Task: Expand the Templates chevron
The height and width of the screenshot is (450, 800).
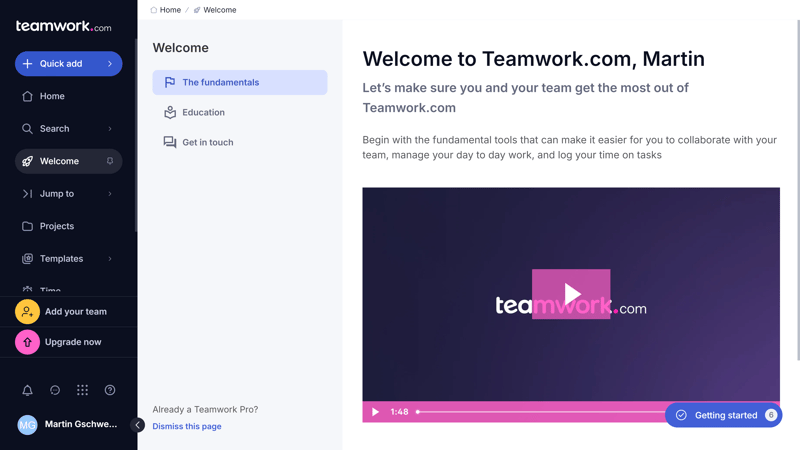Action: [110, 259]
